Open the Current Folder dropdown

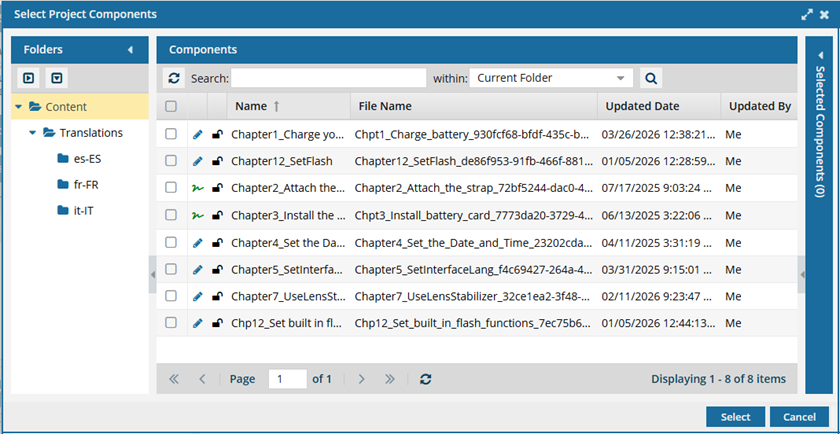551,78
